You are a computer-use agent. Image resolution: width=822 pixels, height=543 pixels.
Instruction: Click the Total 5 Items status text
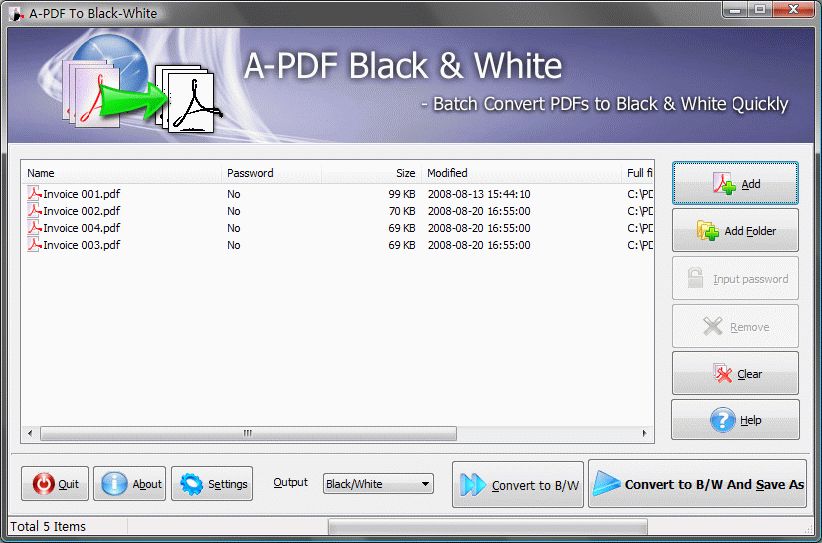click(x=48, y=527)
